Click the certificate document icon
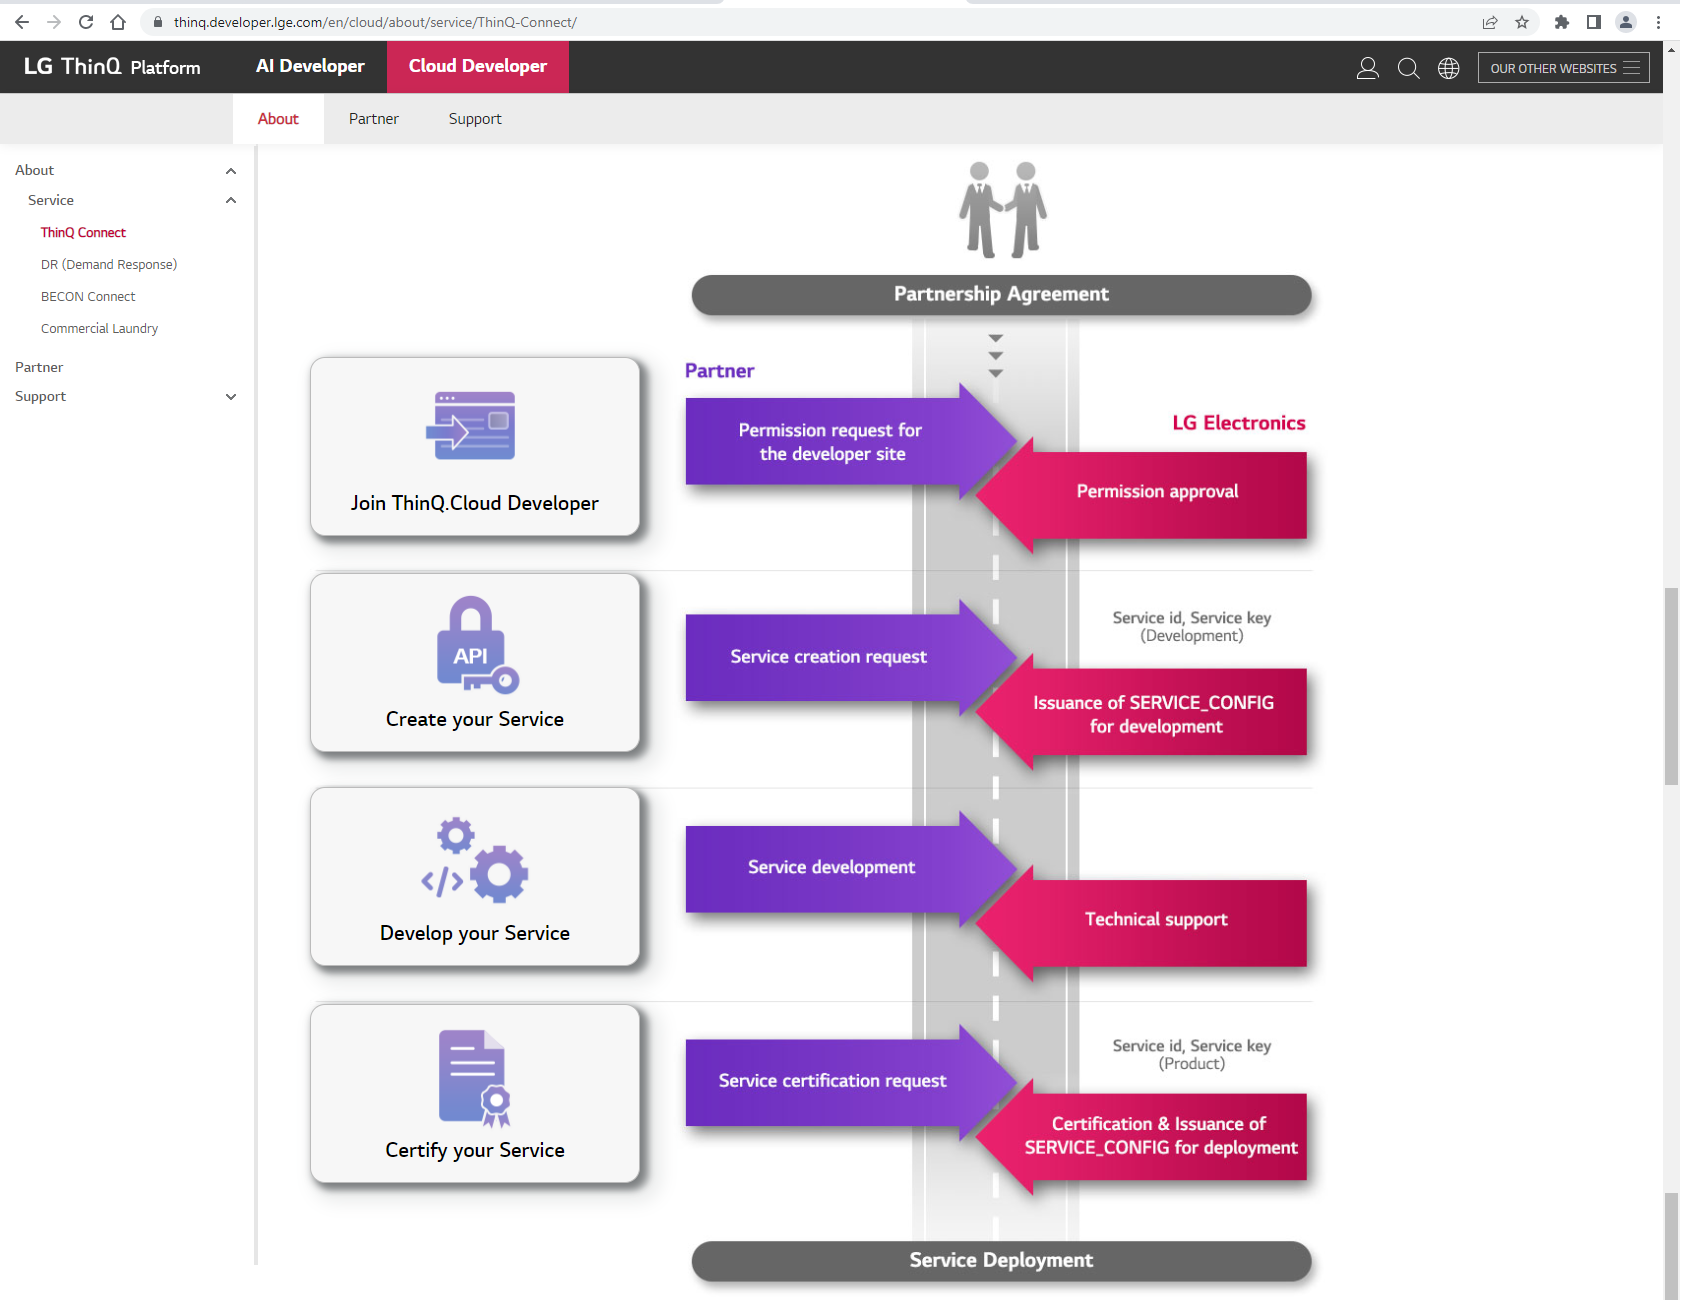The height and width of the screenshot is (1300, 1681). point(475,1079)
